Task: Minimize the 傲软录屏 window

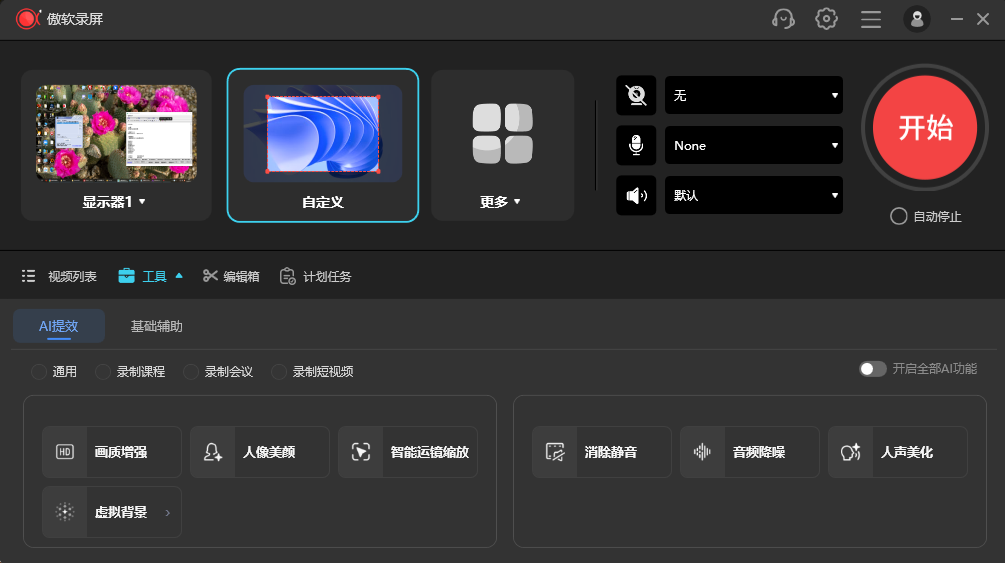Action: click(x=957, y=19)
